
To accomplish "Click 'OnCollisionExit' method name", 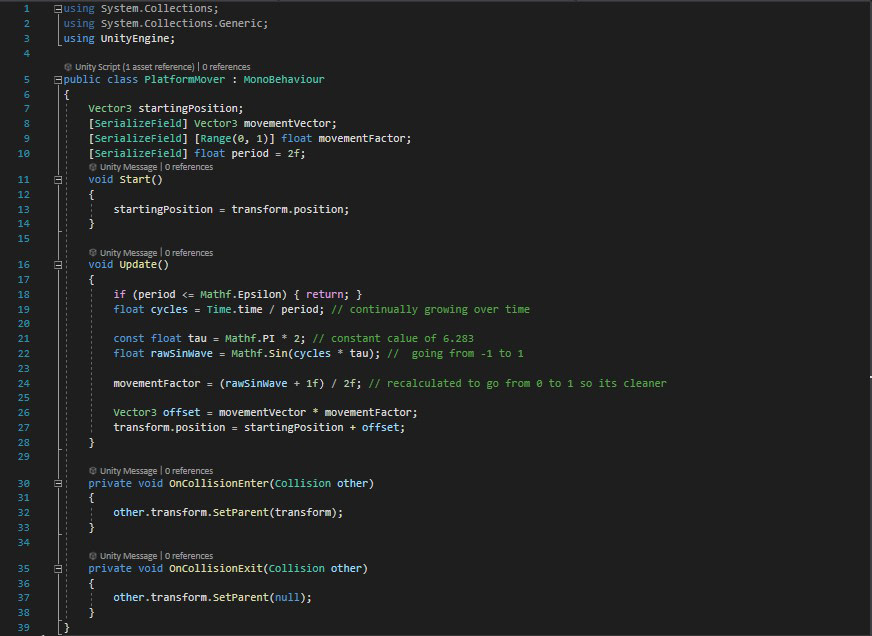I will (216, 569).
